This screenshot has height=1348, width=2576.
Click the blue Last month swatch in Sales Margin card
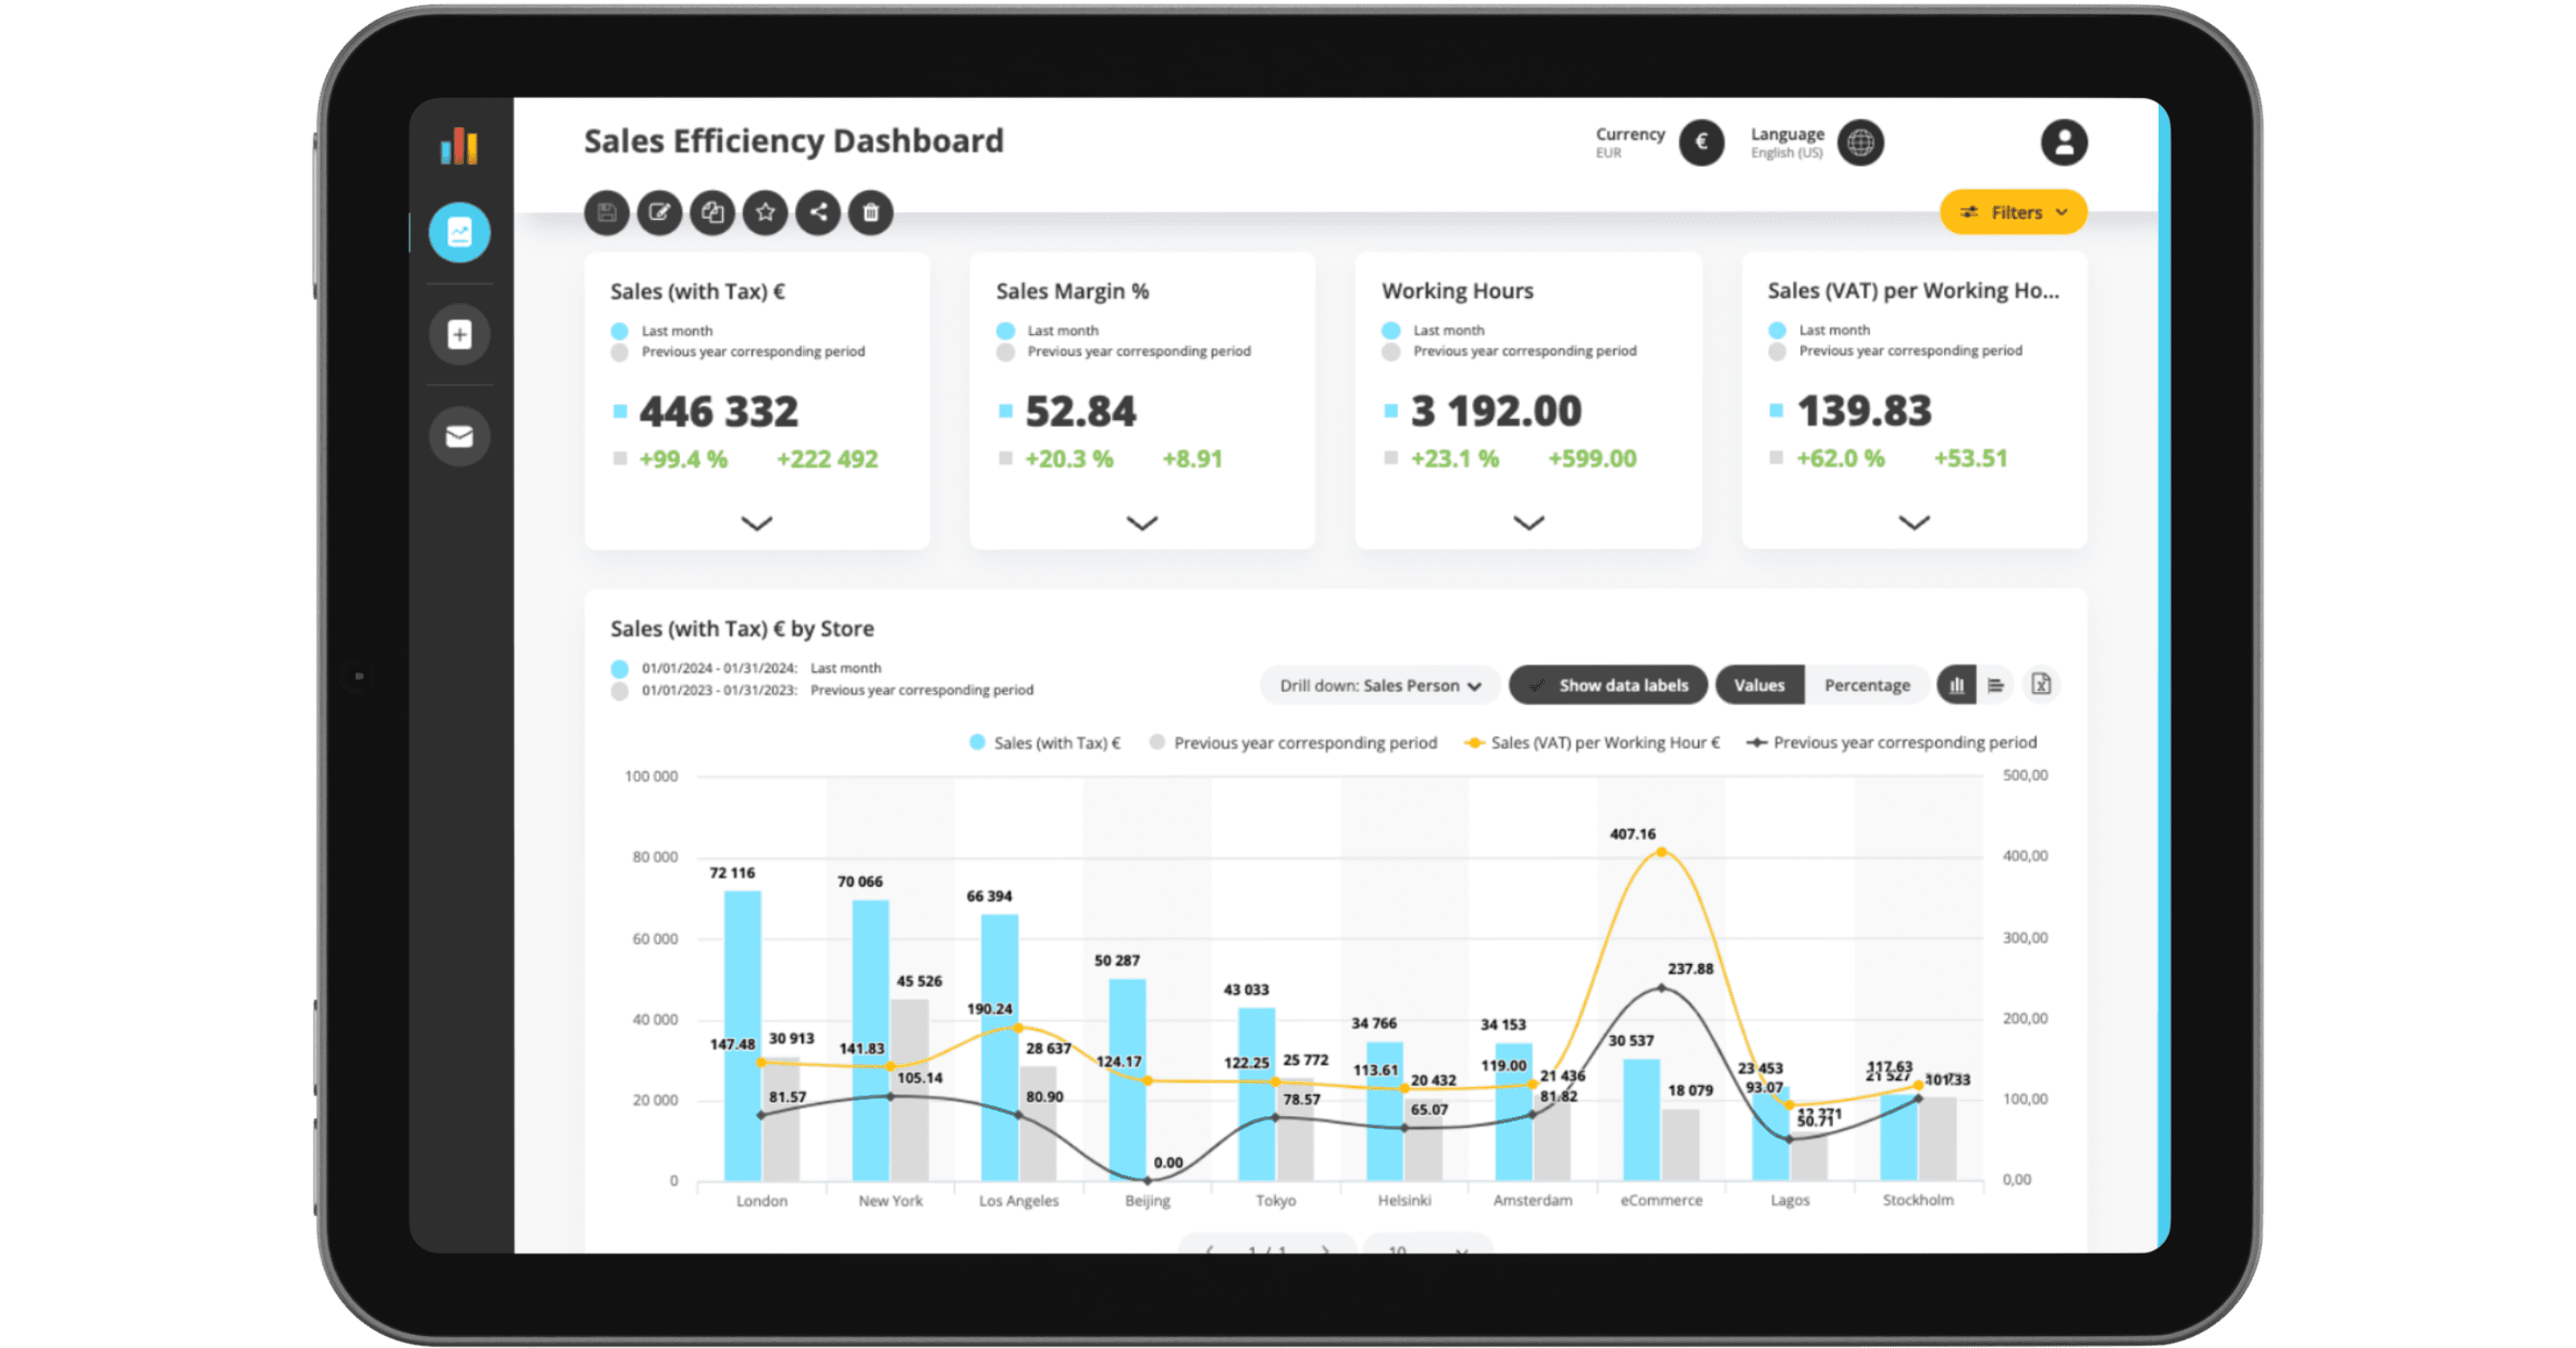pos(1005,331)
